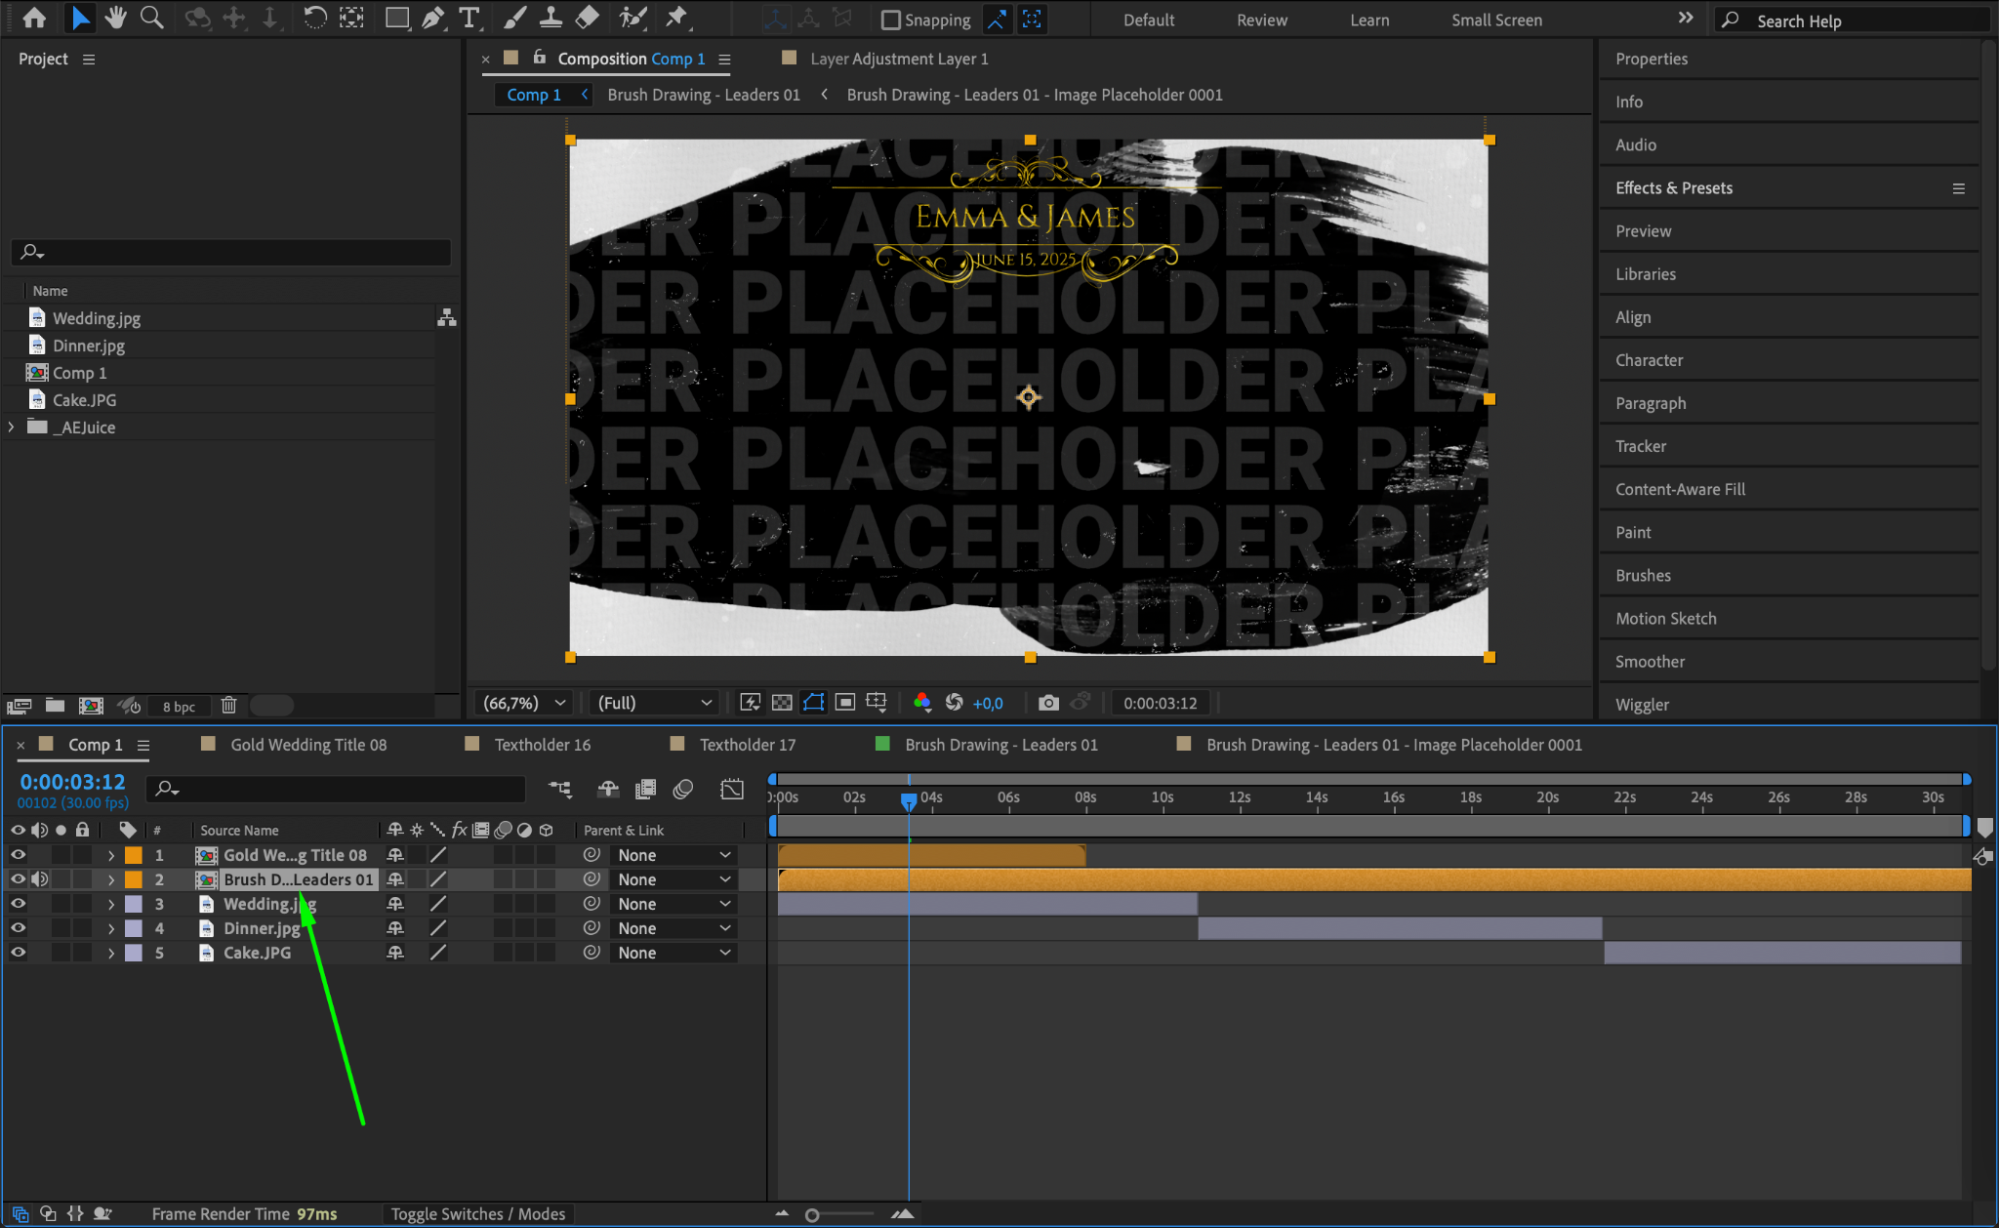Take a snapshot with camera icon
The image size is (1999, 1228).
pos(1047,703)
